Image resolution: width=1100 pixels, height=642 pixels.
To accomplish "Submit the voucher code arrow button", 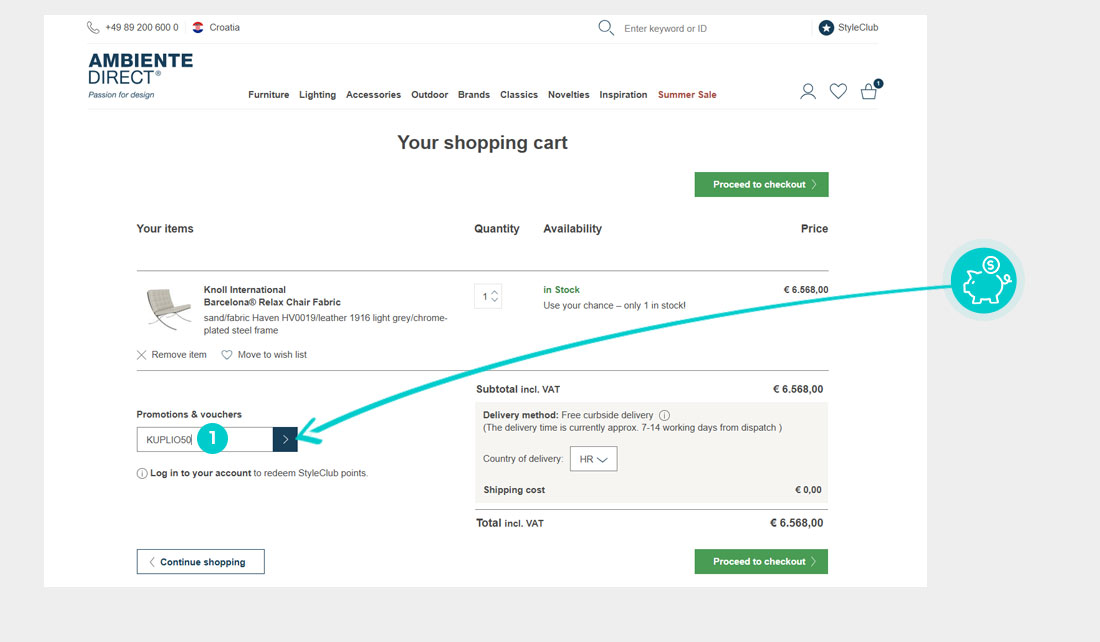I will point(285,439).
